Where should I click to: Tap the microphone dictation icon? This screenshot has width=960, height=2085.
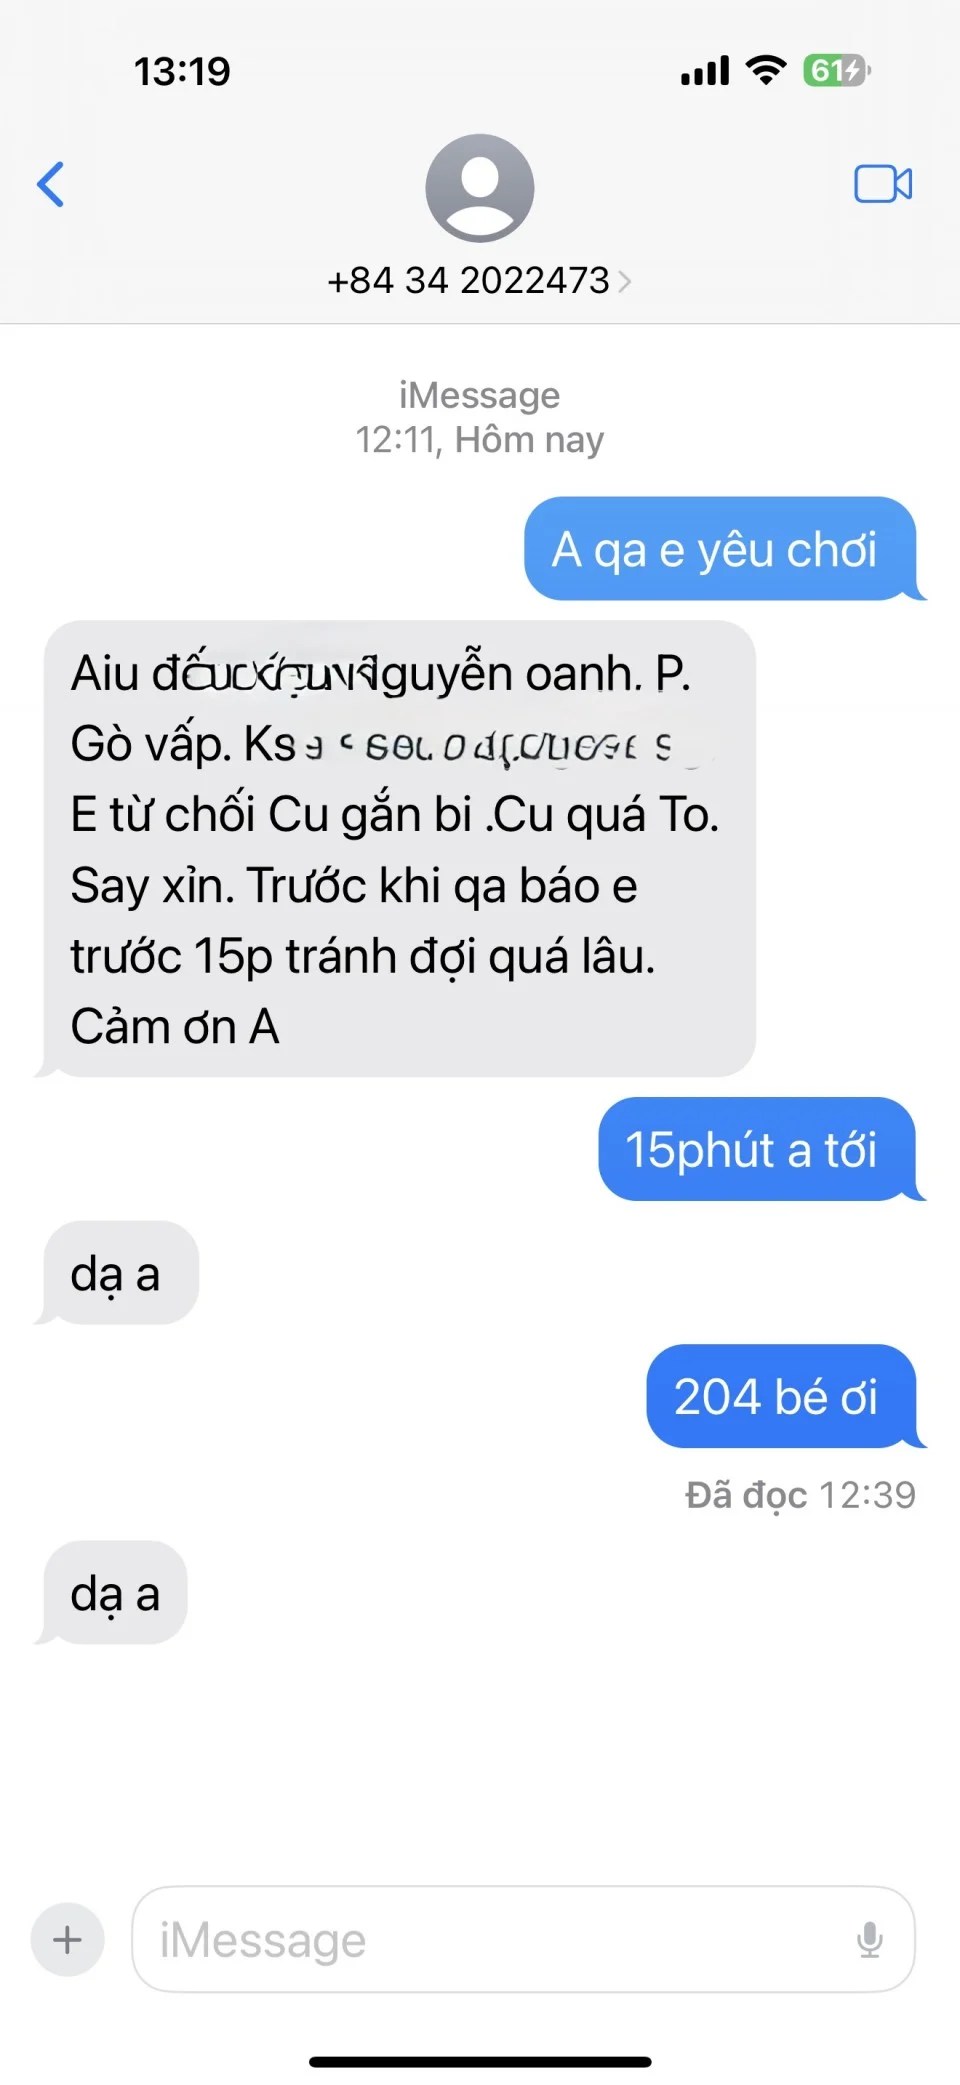[870, 1940]
